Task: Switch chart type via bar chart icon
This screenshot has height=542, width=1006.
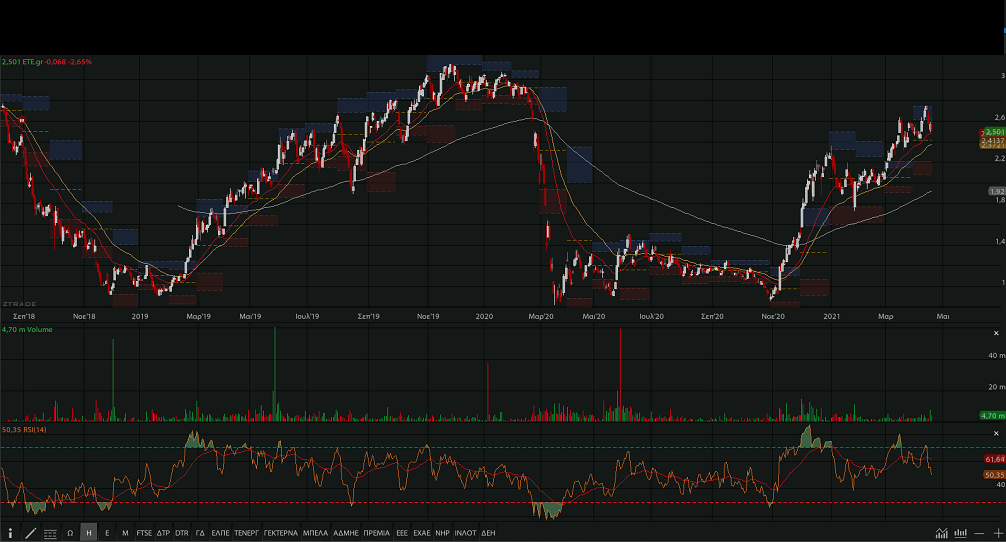Action: [962, 533]
